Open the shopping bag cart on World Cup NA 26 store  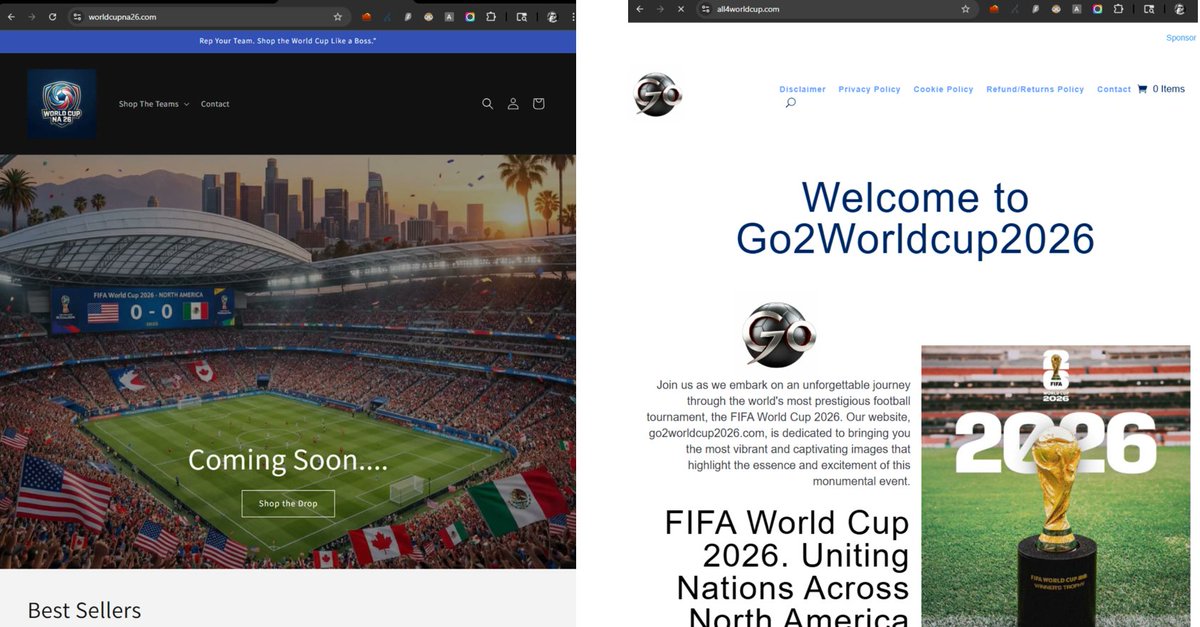[x=538, y=104]
